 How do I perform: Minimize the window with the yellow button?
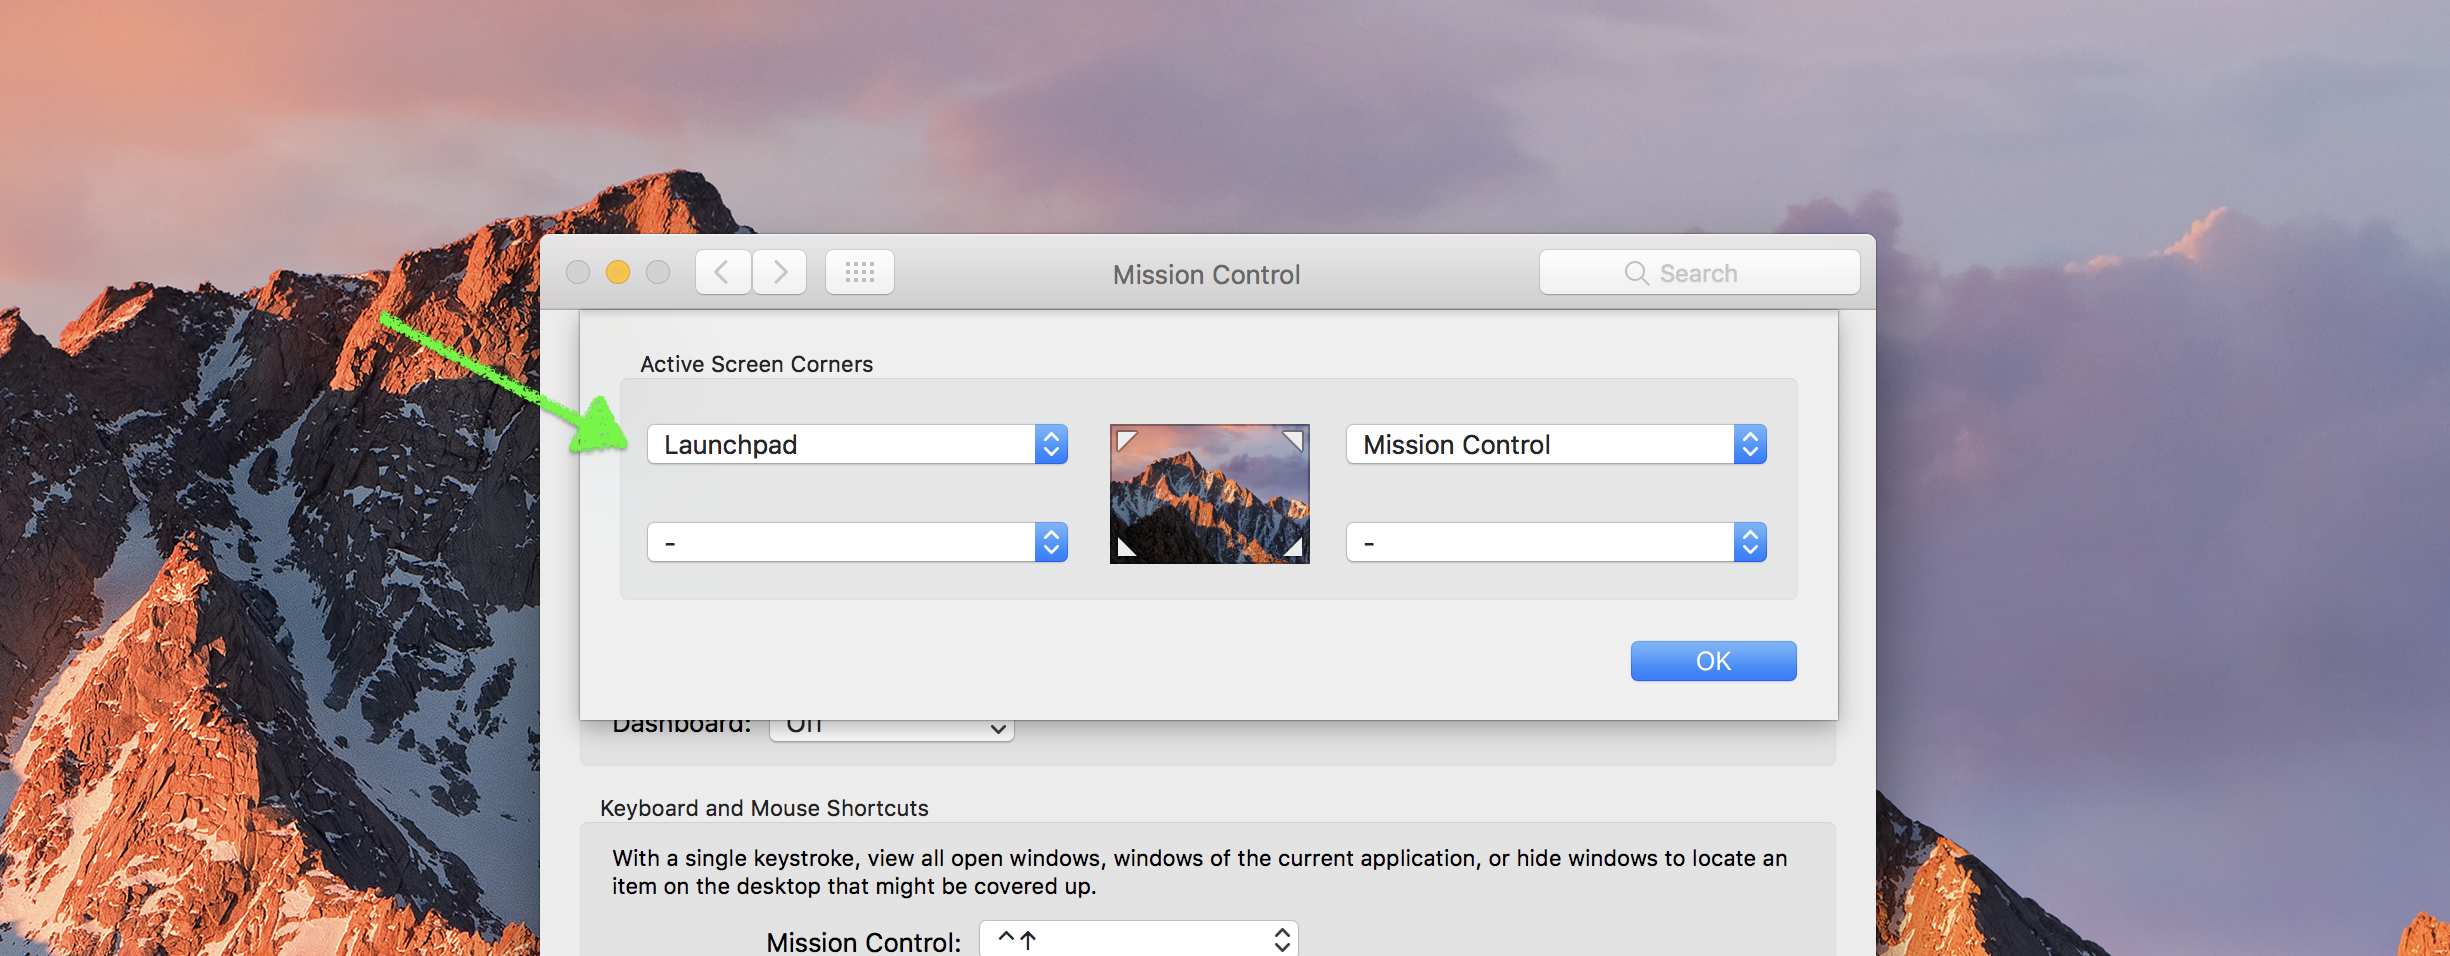pos(618,272)
